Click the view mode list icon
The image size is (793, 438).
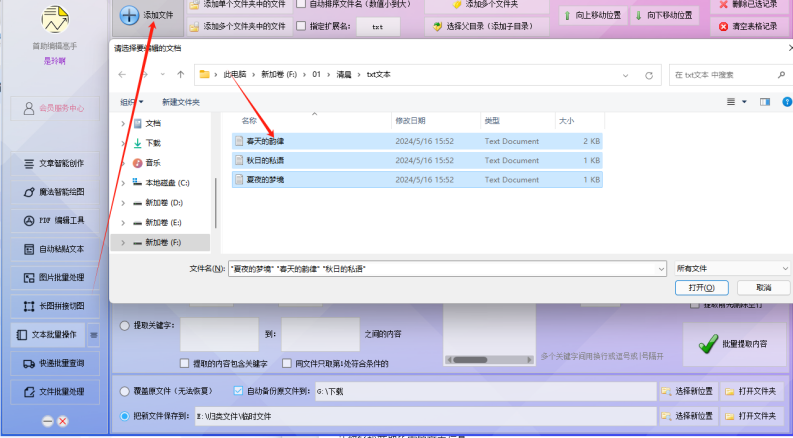tap(731, 102)
